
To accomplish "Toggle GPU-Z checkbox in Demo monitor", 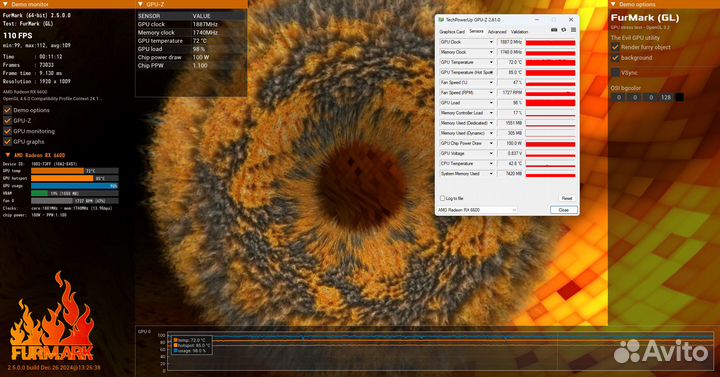I will (7, 121).
